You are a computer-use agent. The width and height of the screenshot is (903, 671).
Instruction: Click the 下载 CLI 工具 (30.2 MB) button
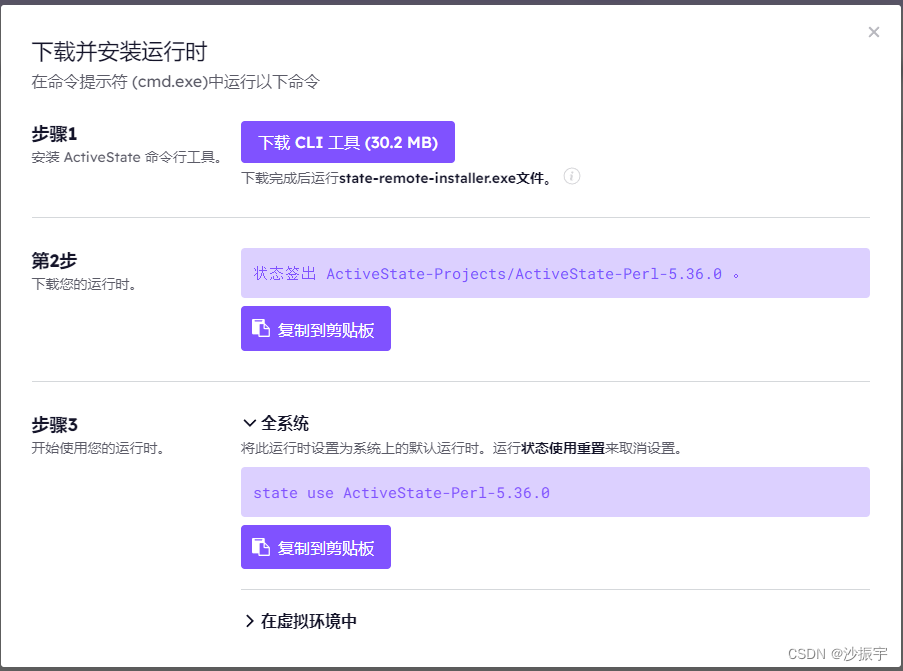348,142
